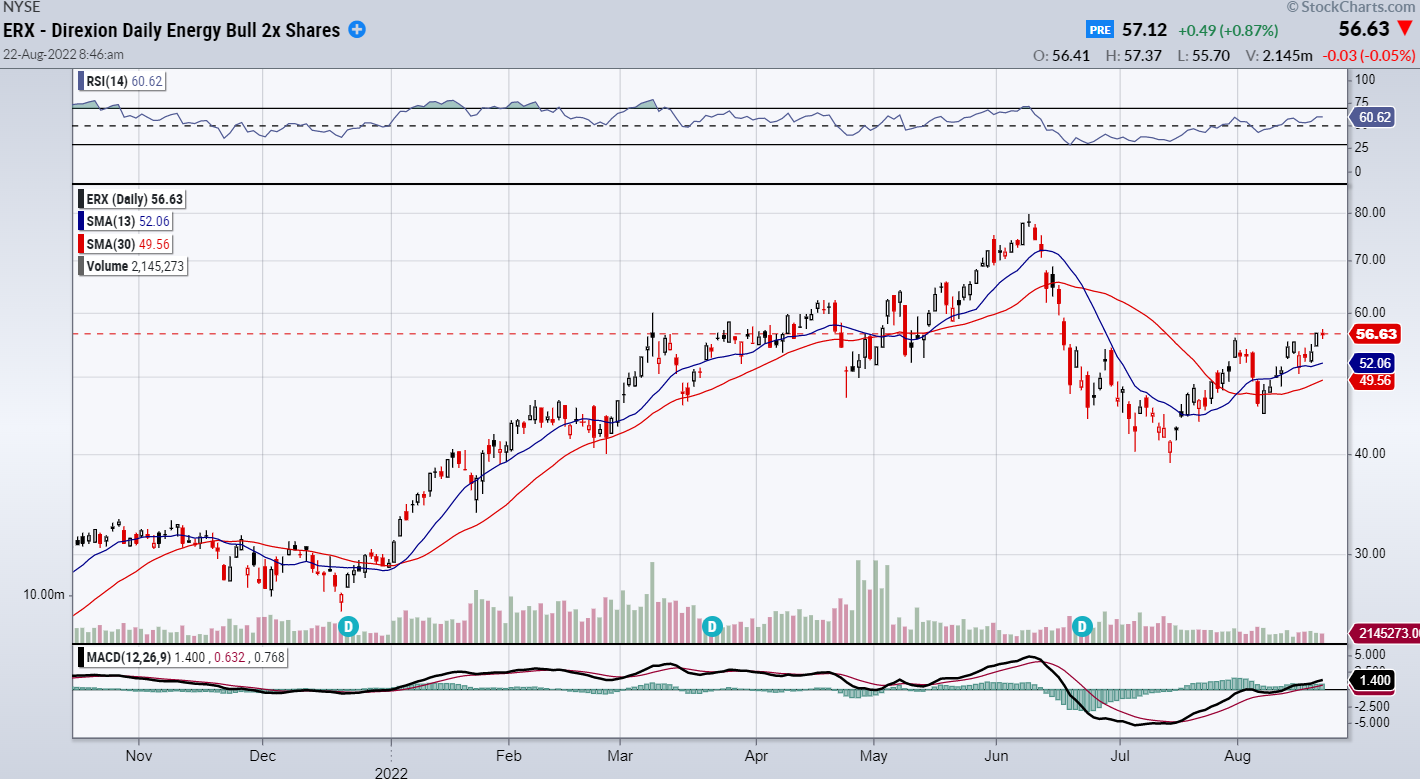This screenshot has width=1420, height=779.
Task: Click the 30.00 price axis label
Action: click(x=1369, y=553)
